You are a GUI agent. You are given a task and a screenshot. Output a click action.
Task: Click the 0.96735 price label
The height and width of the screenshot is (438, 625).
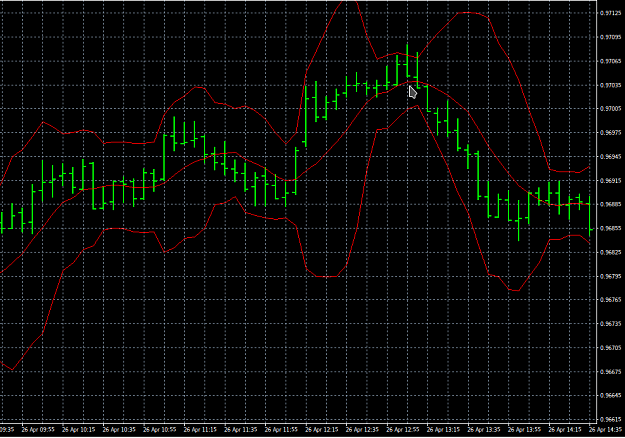pyautogui.click(x=613, y=324)
